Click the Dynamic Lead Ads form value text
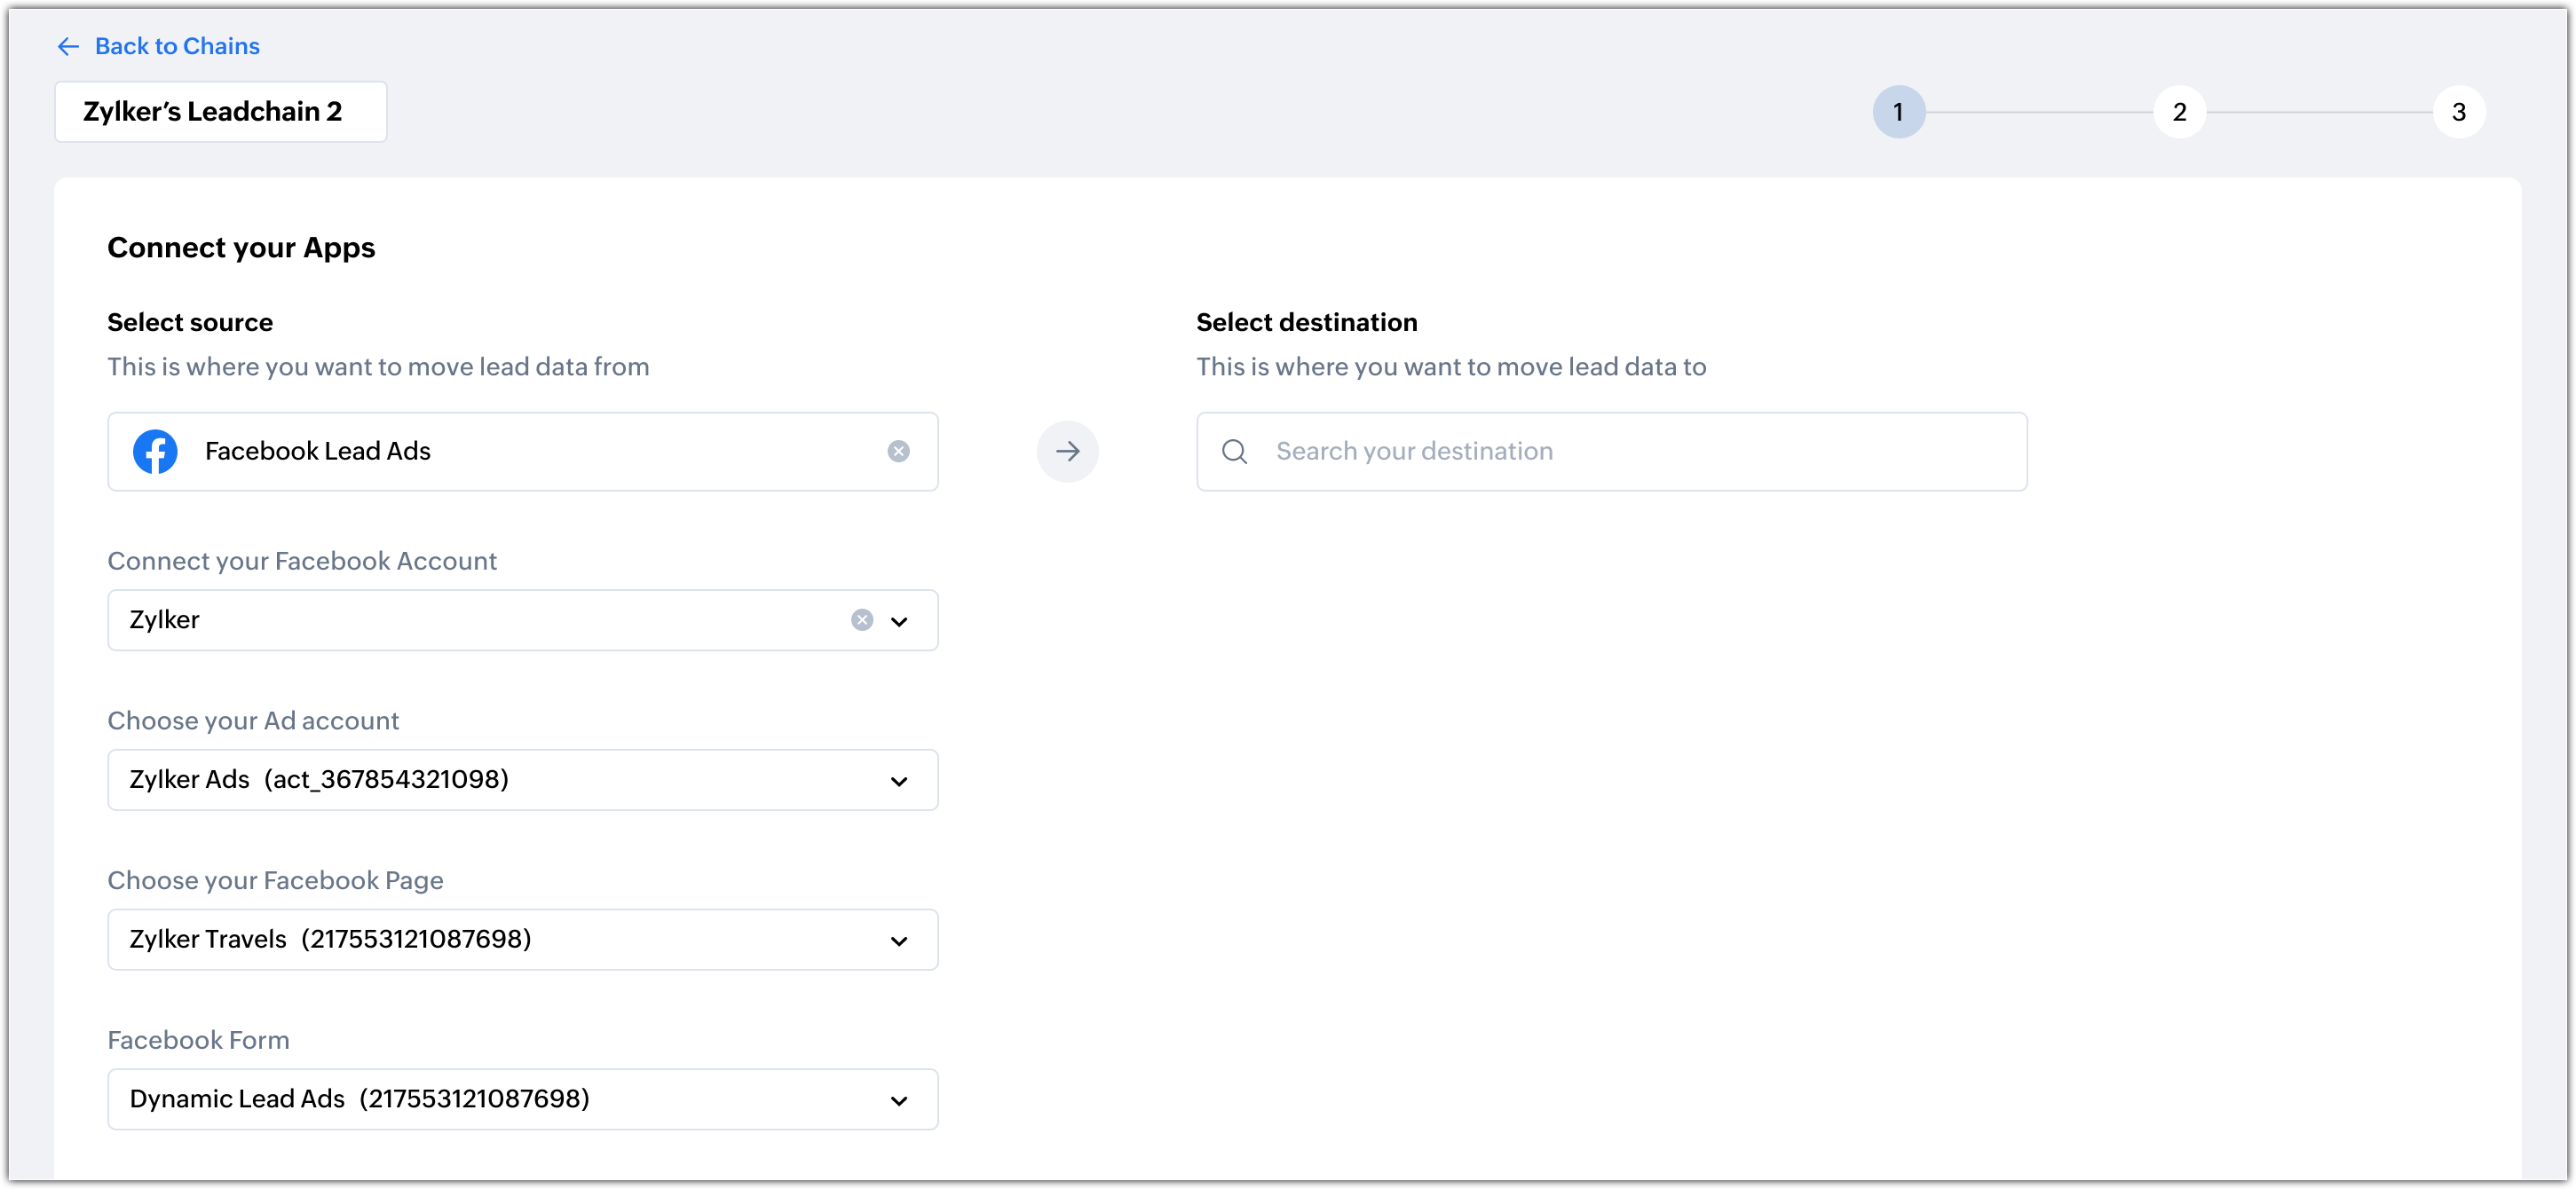The image size is (2576, 1189). pyautogui.click(x=359, y=1098)
